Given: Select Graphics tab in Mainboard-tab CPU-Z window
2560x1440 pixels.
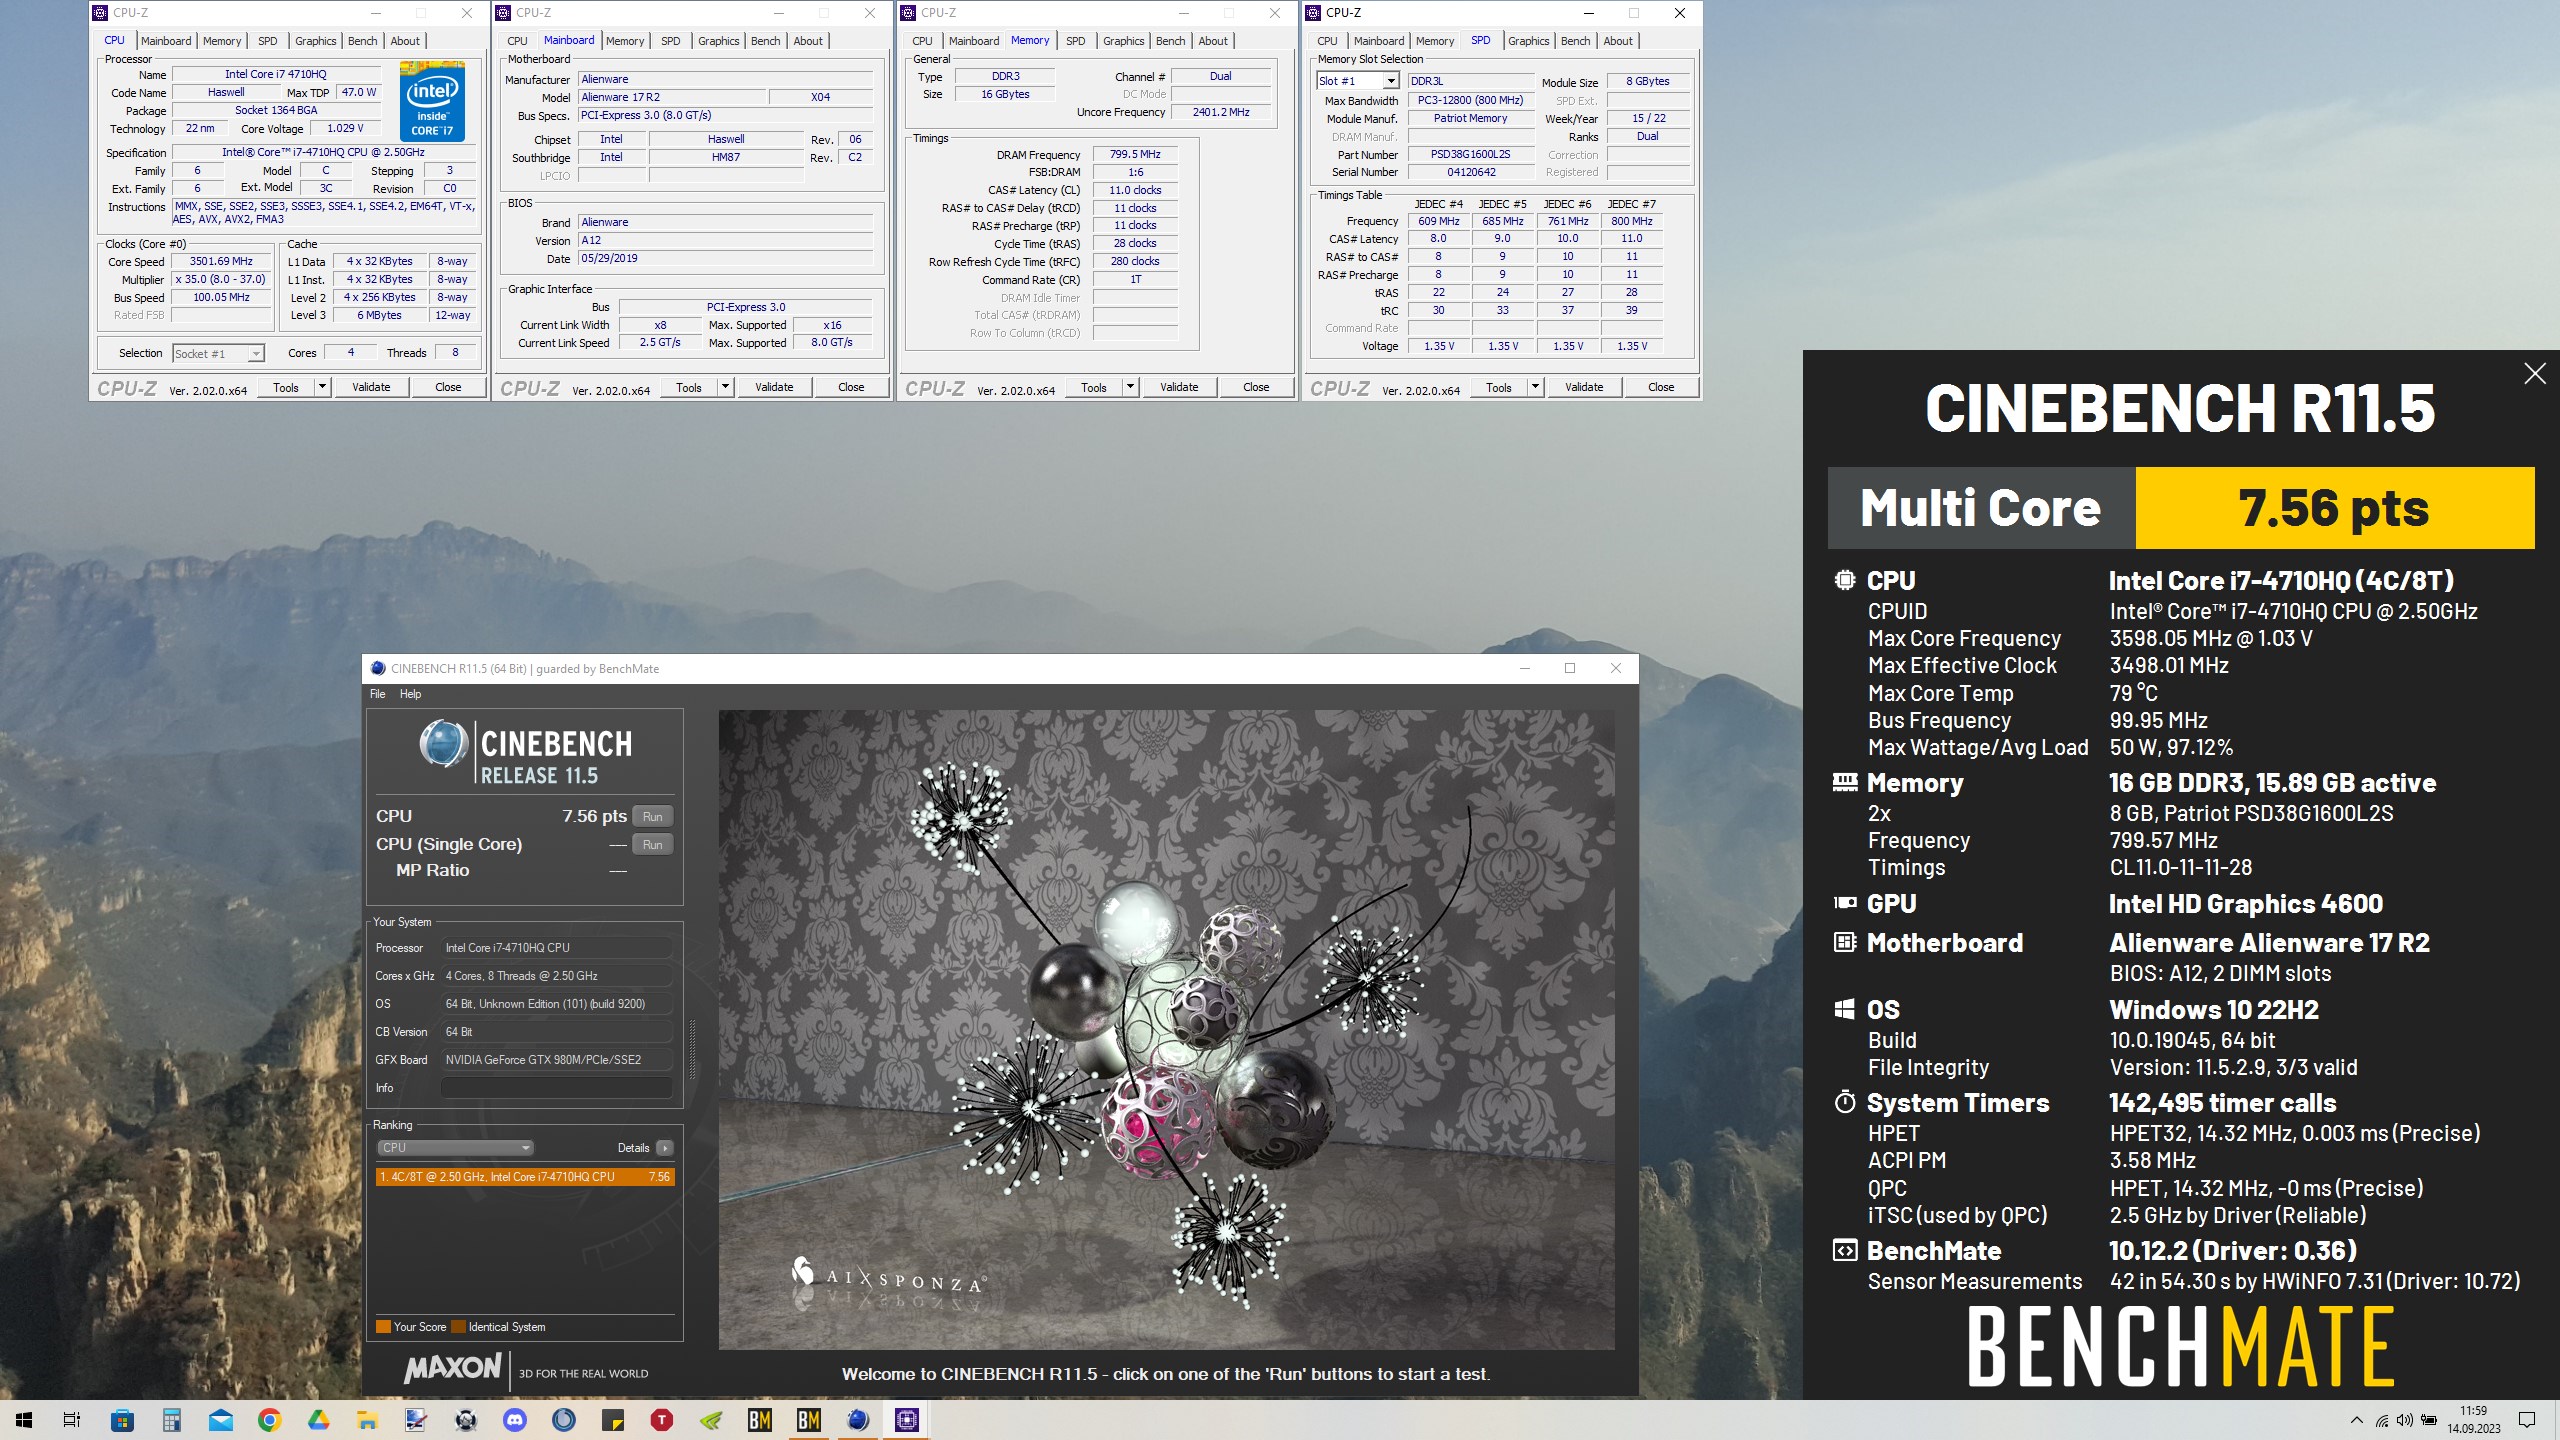Looking at the screenshot, I should pyautogui.click(x=719, y=41).
